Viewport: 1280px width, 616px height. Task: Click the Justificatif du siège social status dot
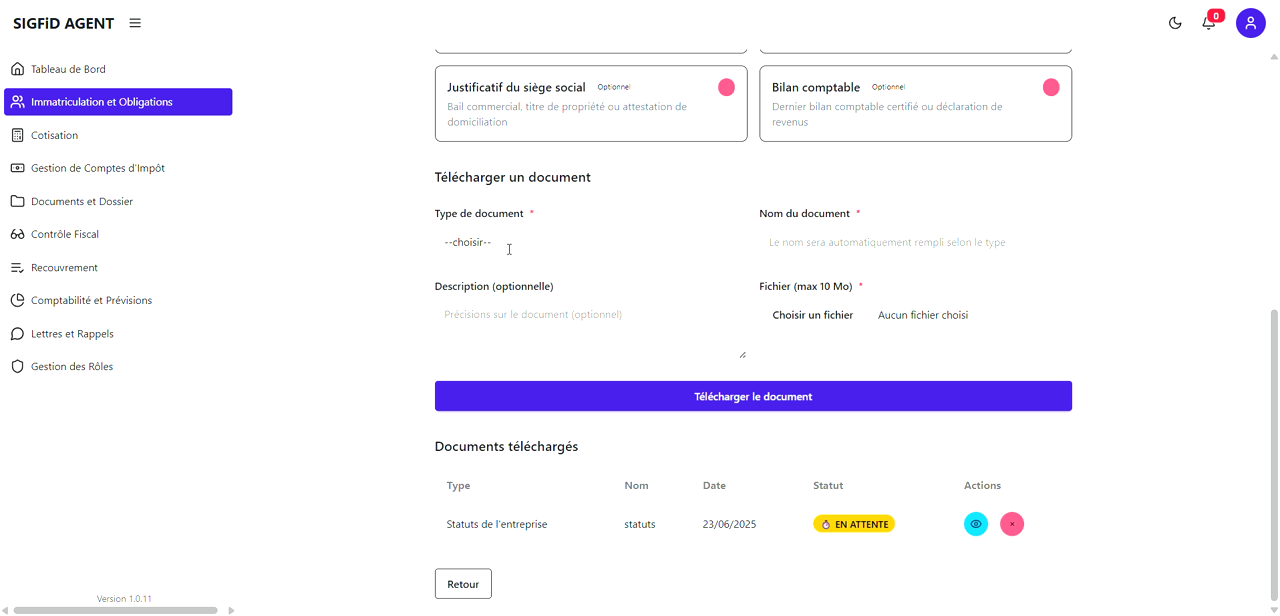pos(726,88)
